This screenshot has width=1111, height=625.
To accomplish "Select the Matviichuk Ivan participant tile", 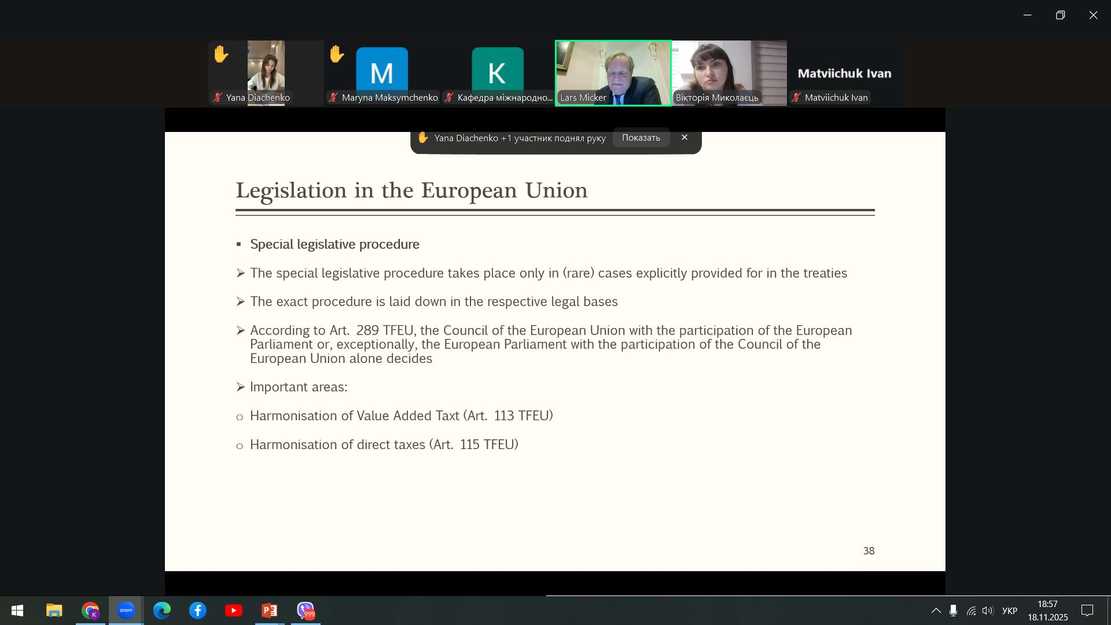I will coord(844,72).
